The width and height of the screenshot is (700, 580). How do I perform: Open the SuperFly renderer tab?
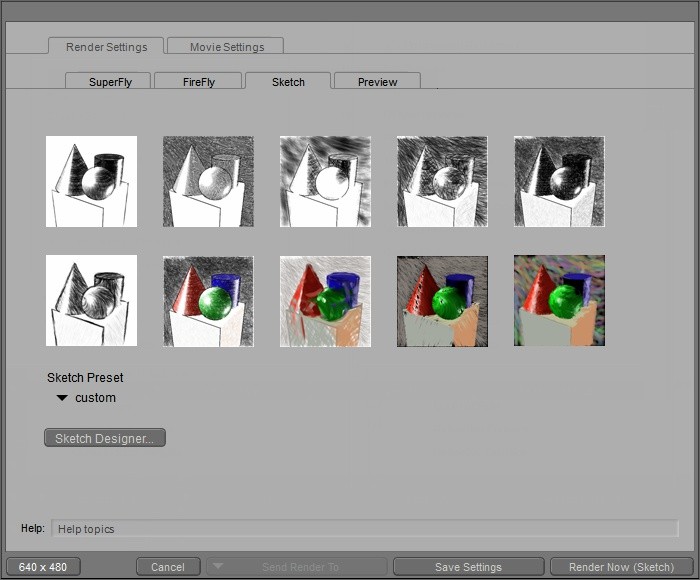[107, 82]
